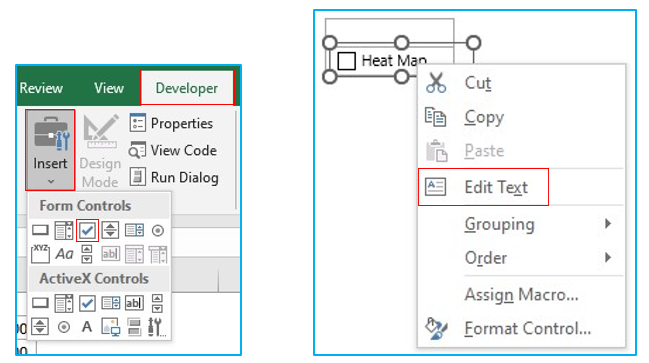The height and width of the screenshot is (363, 649).
Task: Tick the Heat Map checkbox
Action: pos(346,61)
